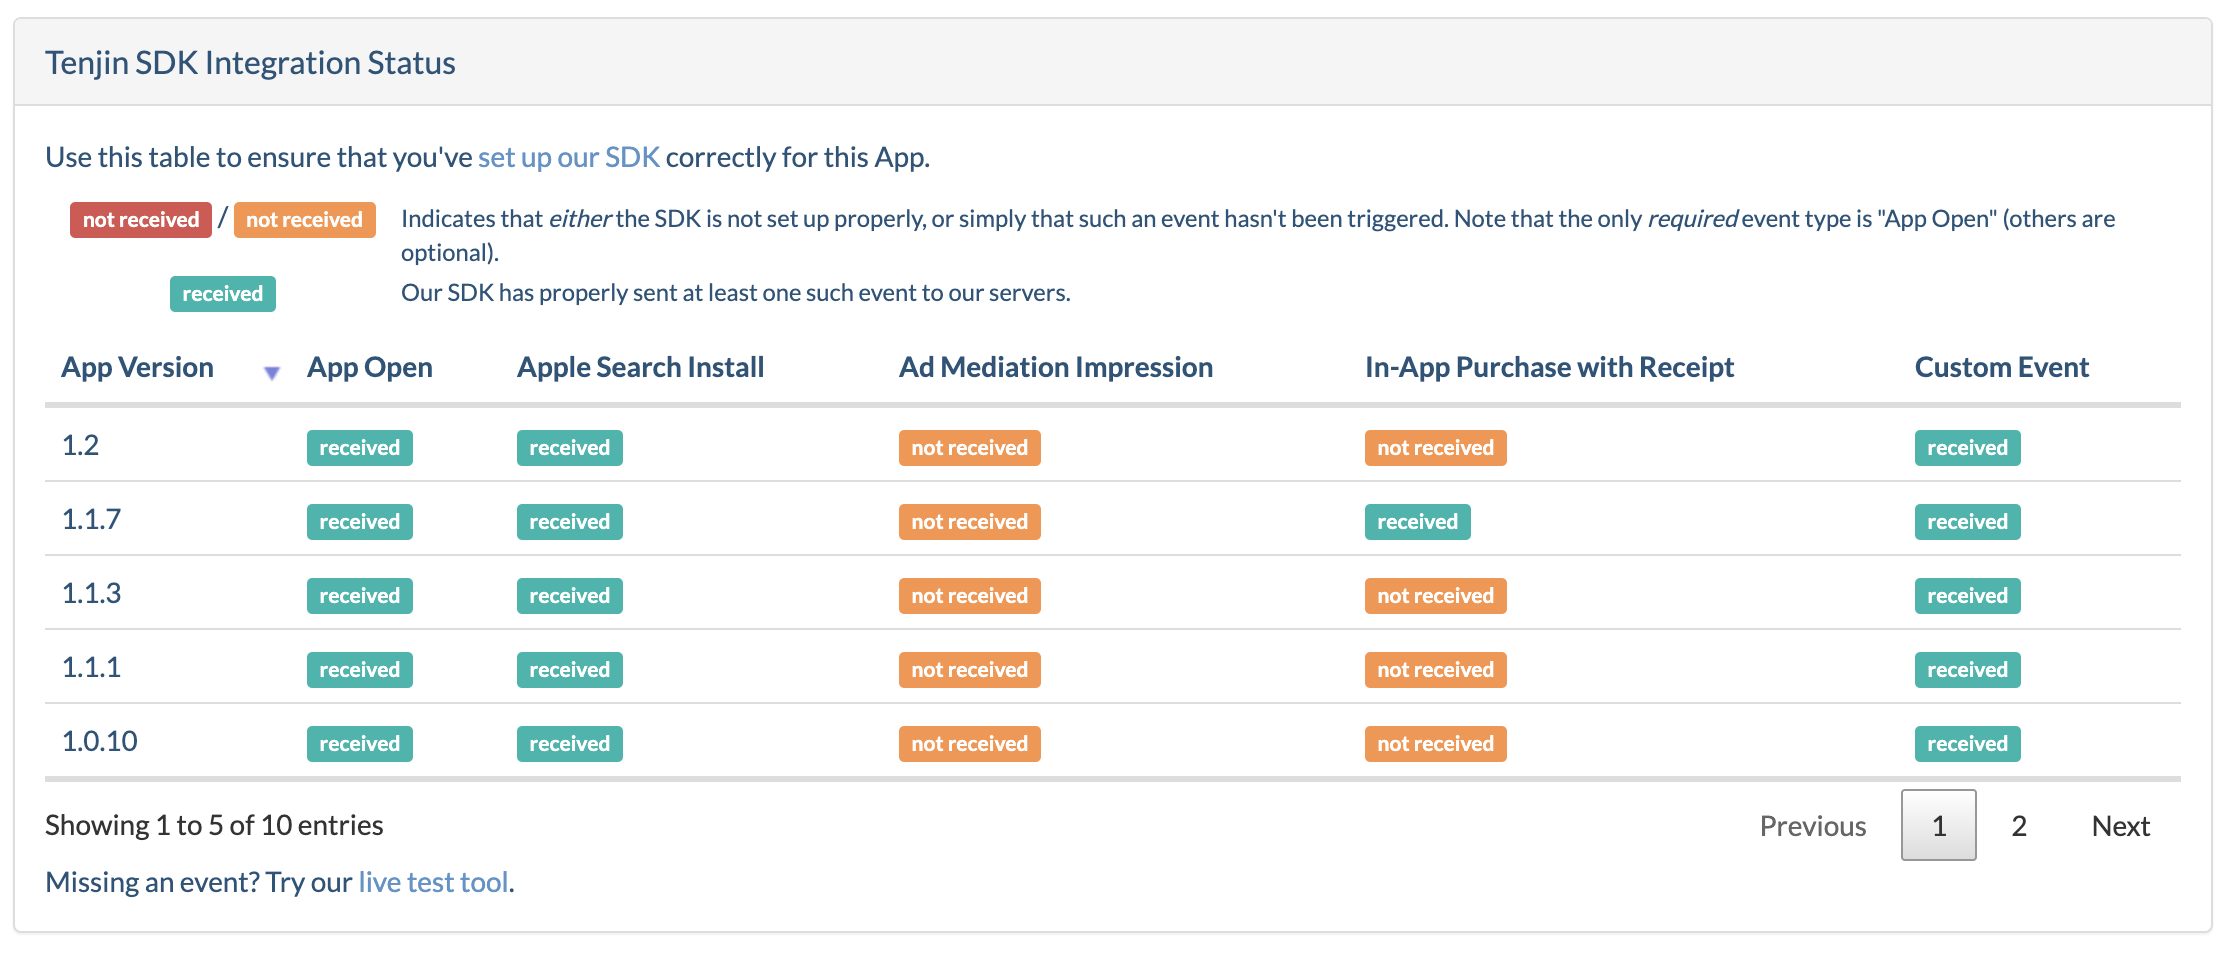Click In-App Purchase not received badge for 1.1.1
The image size is (2238, 955).
(x=1436, y=670)
